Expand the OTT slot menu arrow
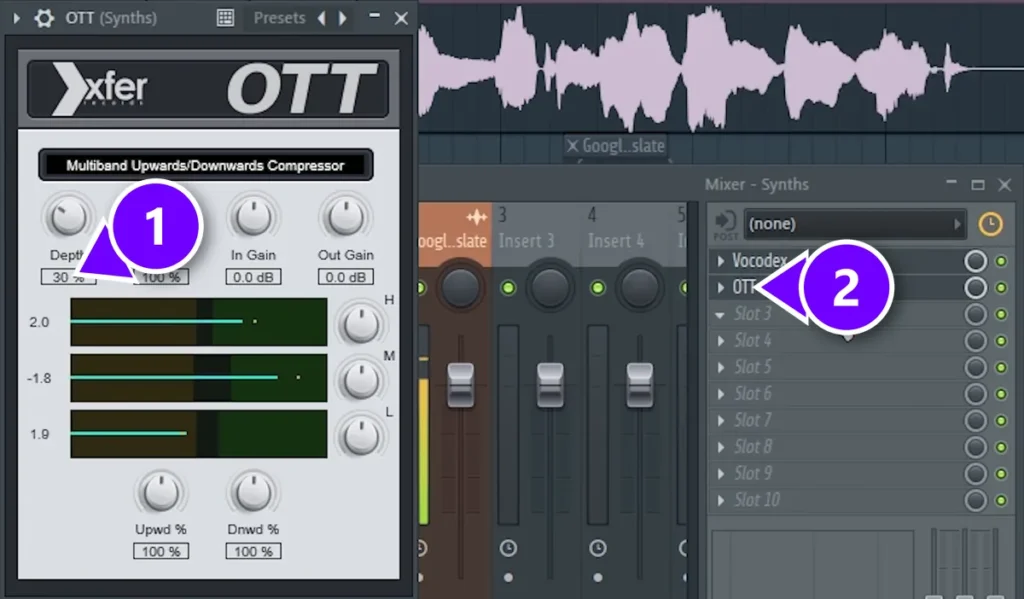The height and width of the screenshot is (599, 1024). pyautogui.click(x=721, y=287)
